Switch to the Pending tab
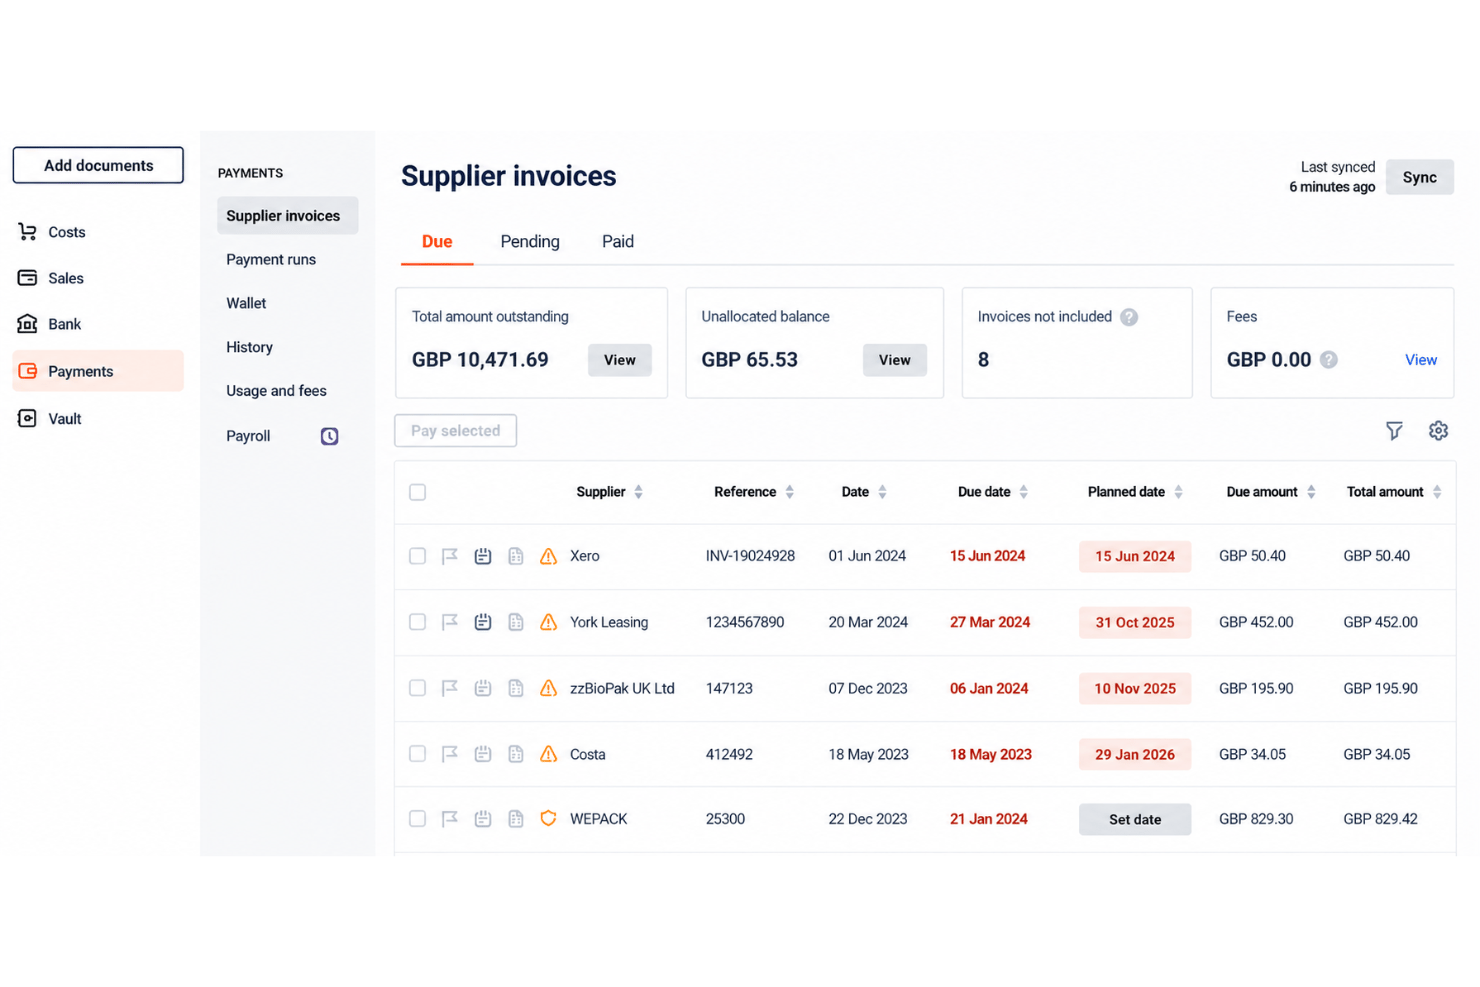The image size is (1480, 987). pos(530,242)
